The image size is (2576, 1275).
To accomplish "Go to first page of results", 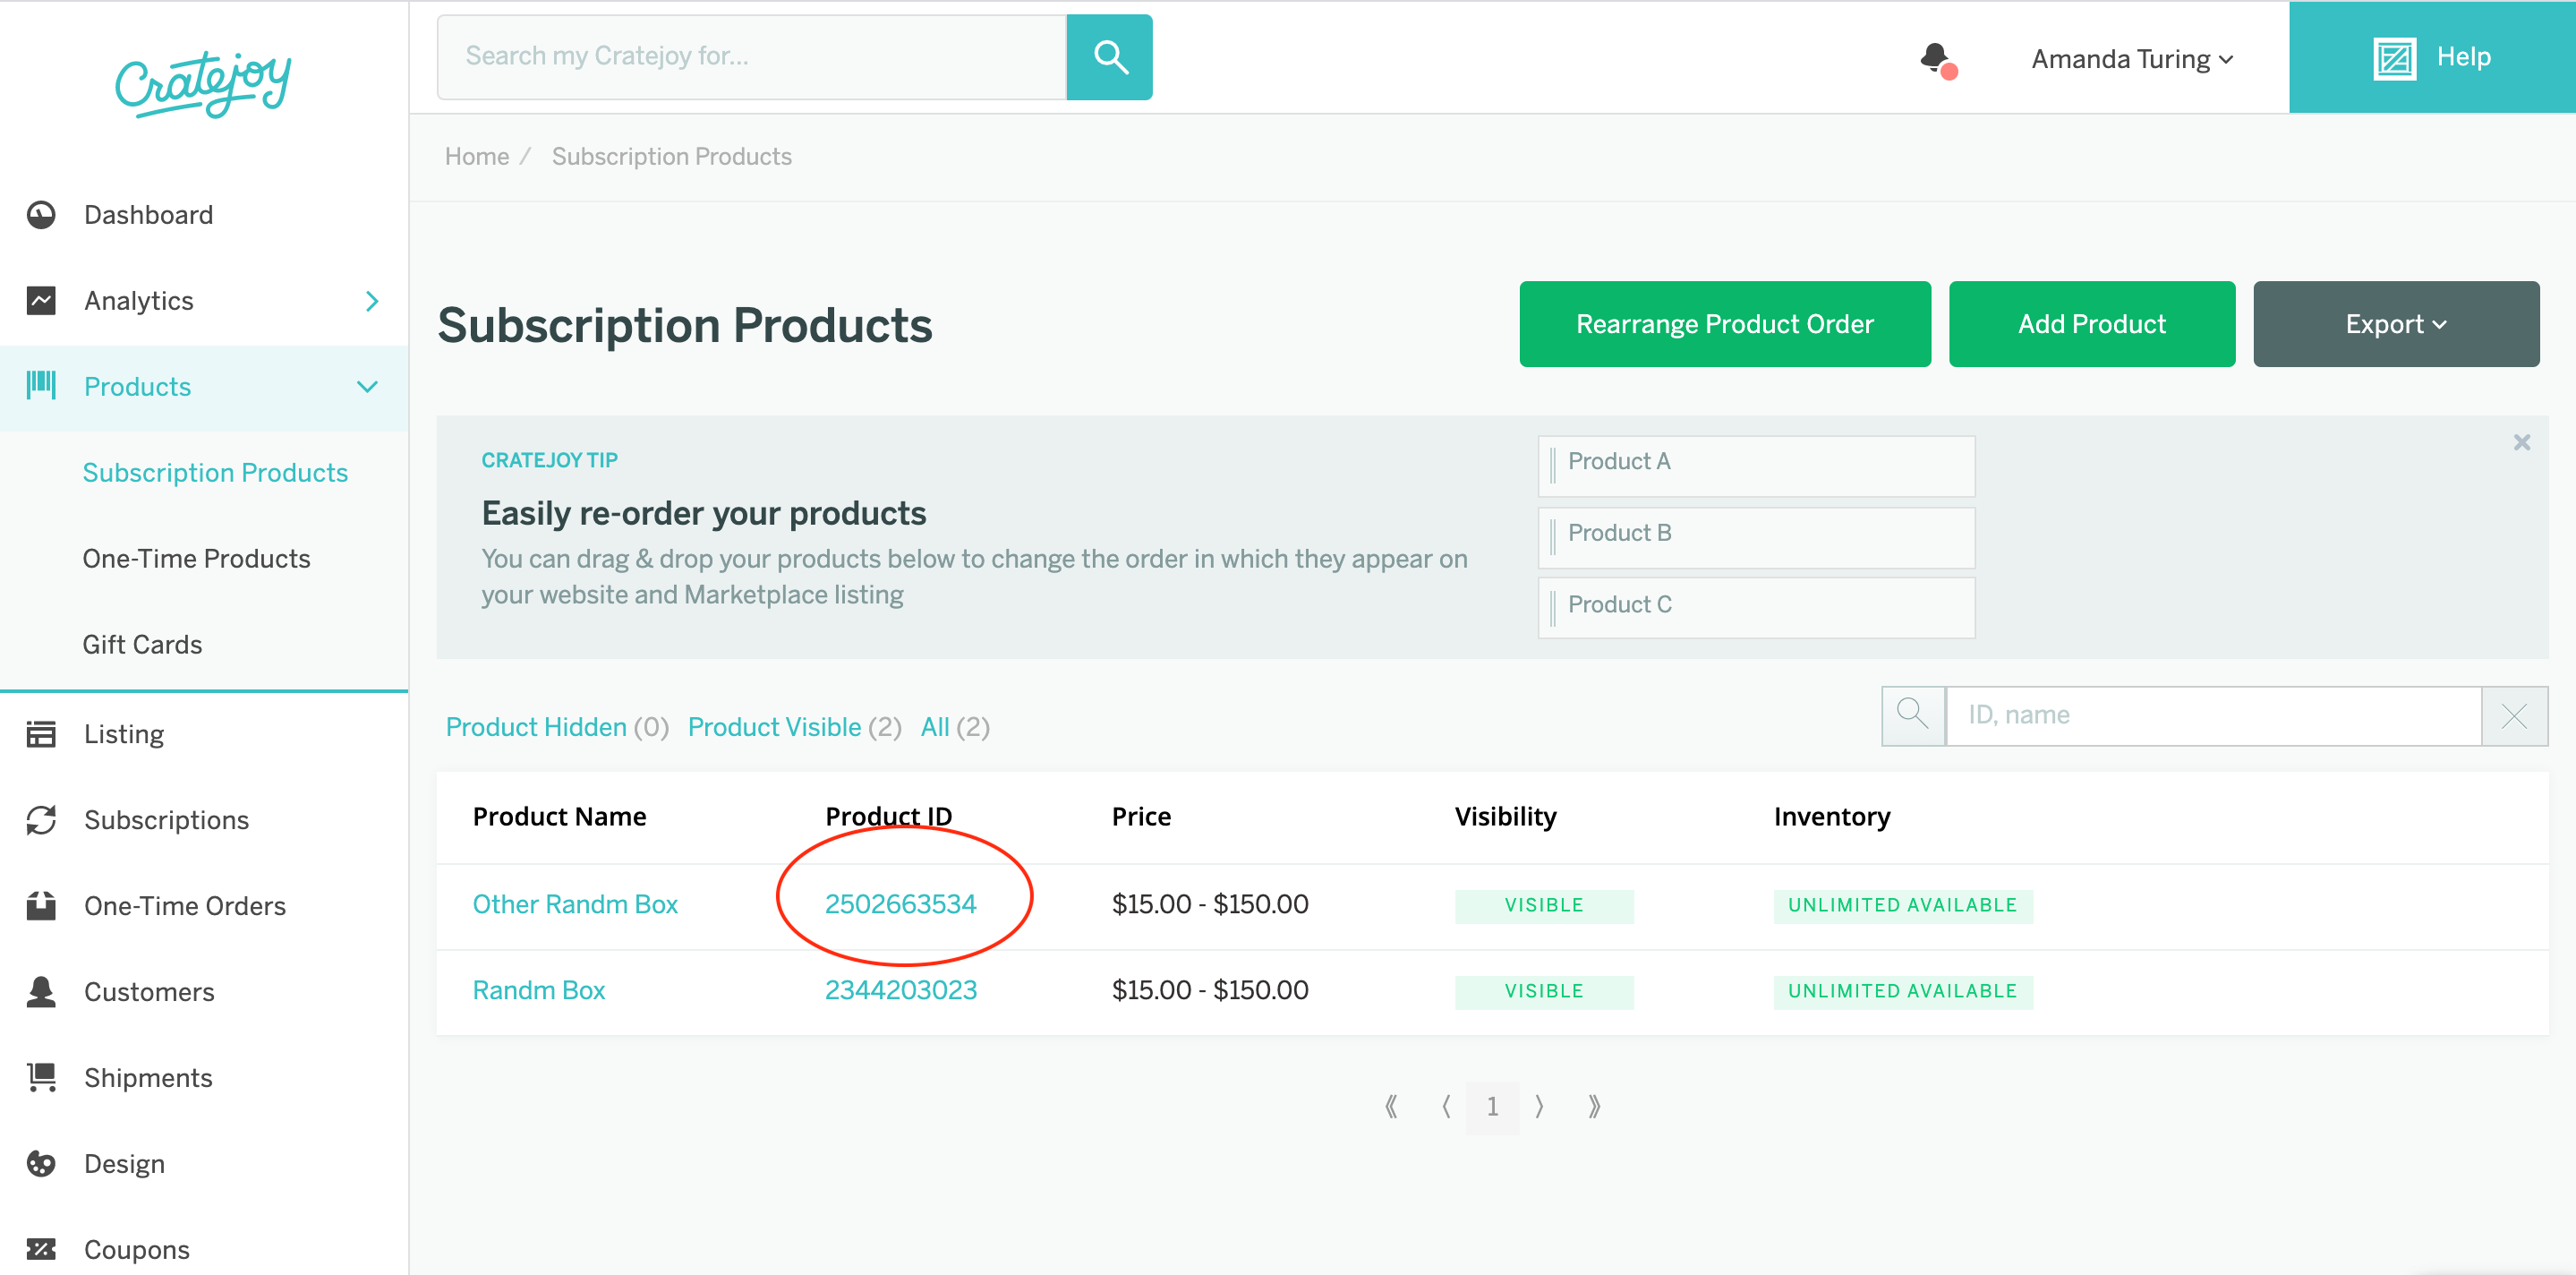I will pos(1391,1106).
